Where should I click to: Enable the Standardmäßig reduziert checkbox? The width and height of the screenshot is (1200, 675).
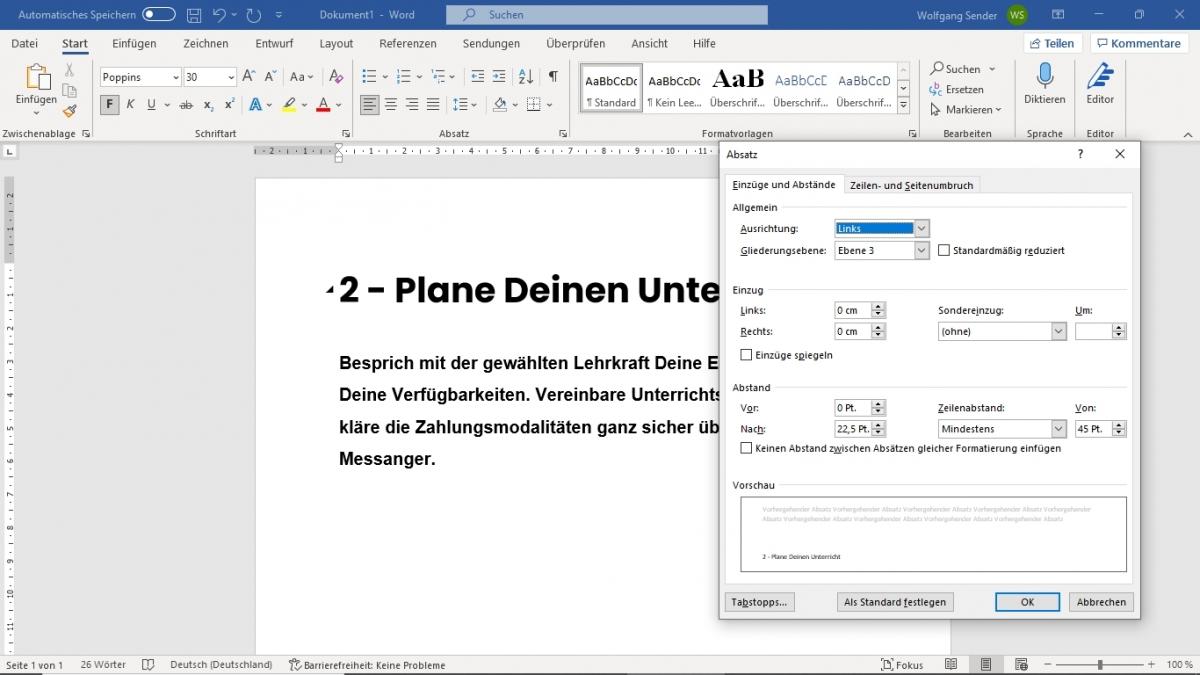[x=943, y=250]
